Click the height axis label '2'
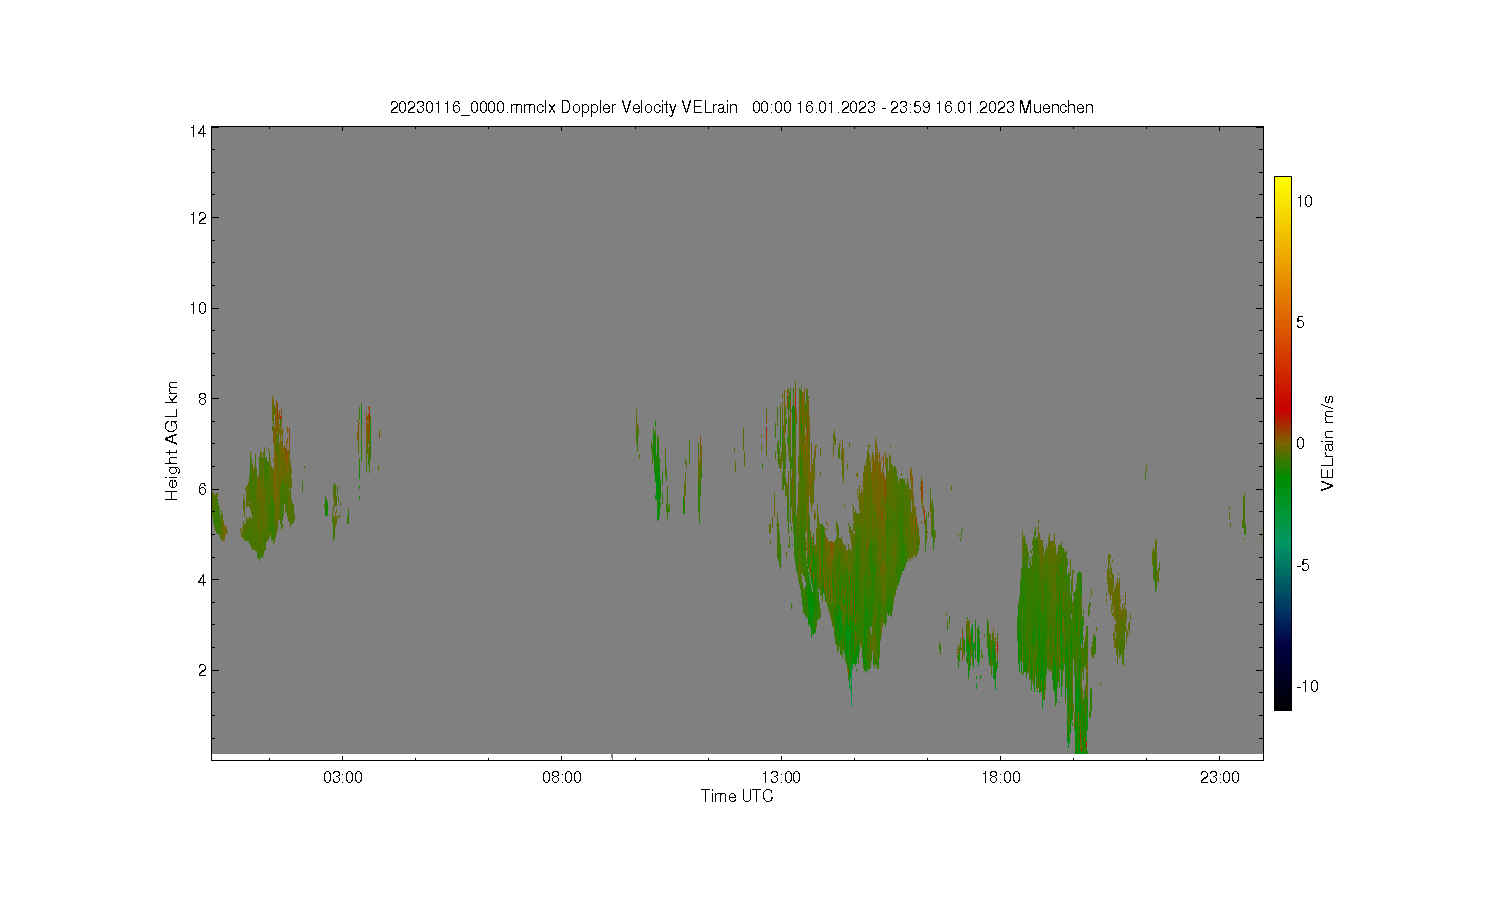 pos(201,670)
